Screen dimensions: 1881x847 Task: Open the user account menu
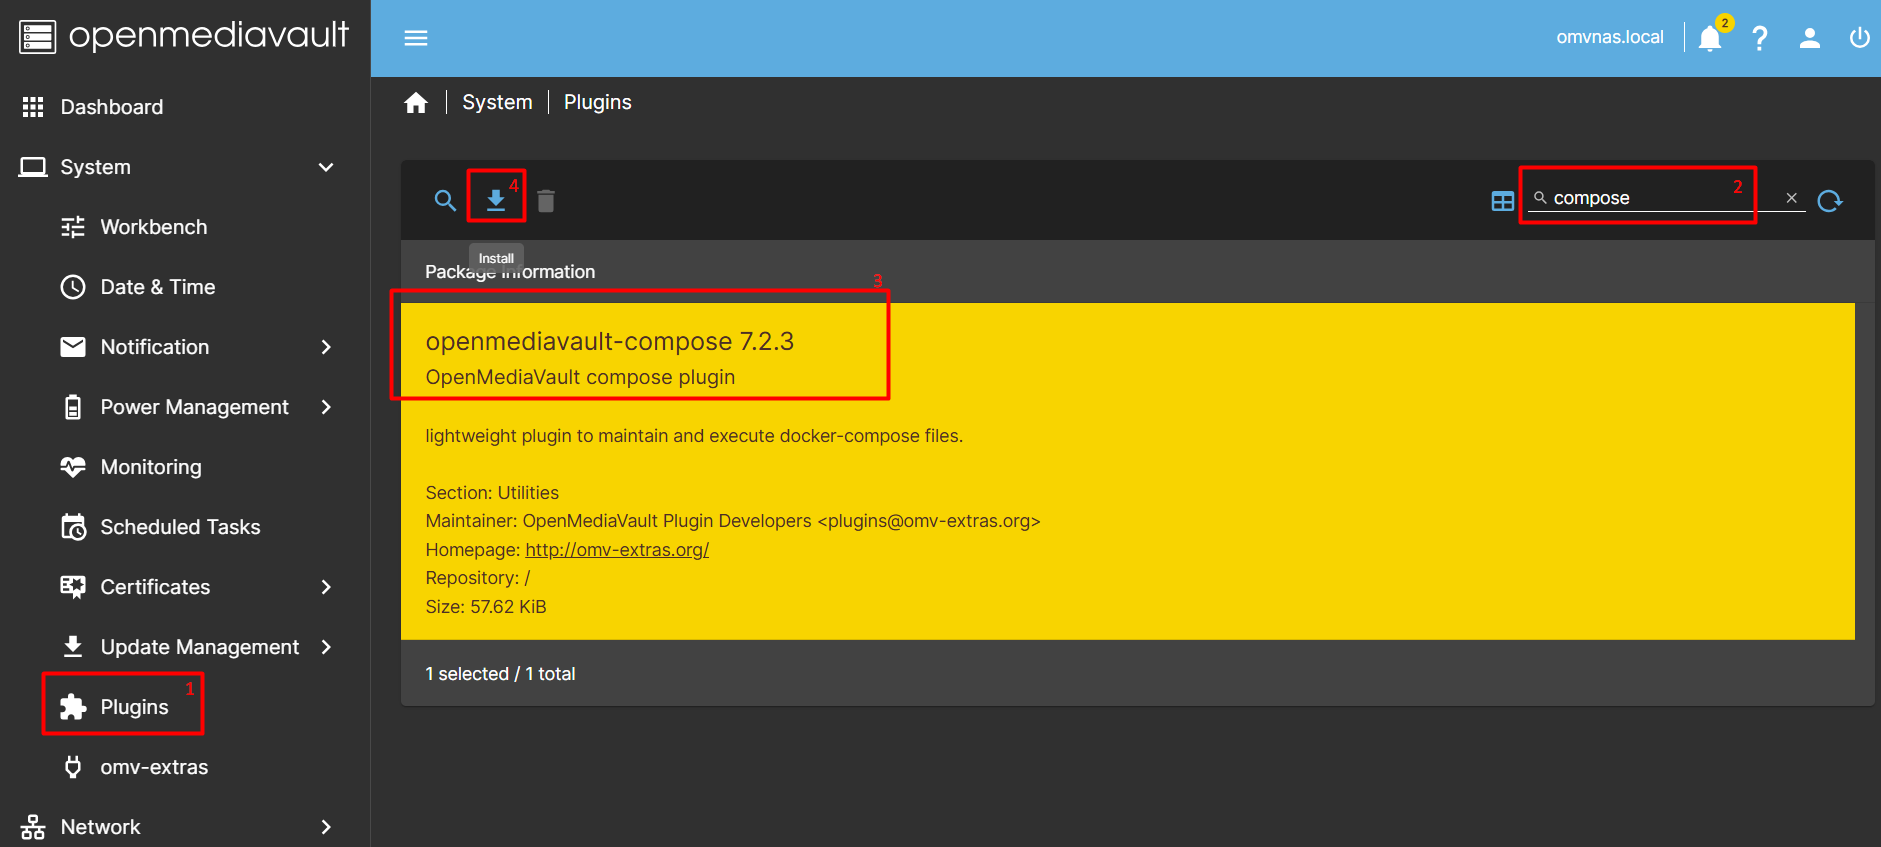1810,38
